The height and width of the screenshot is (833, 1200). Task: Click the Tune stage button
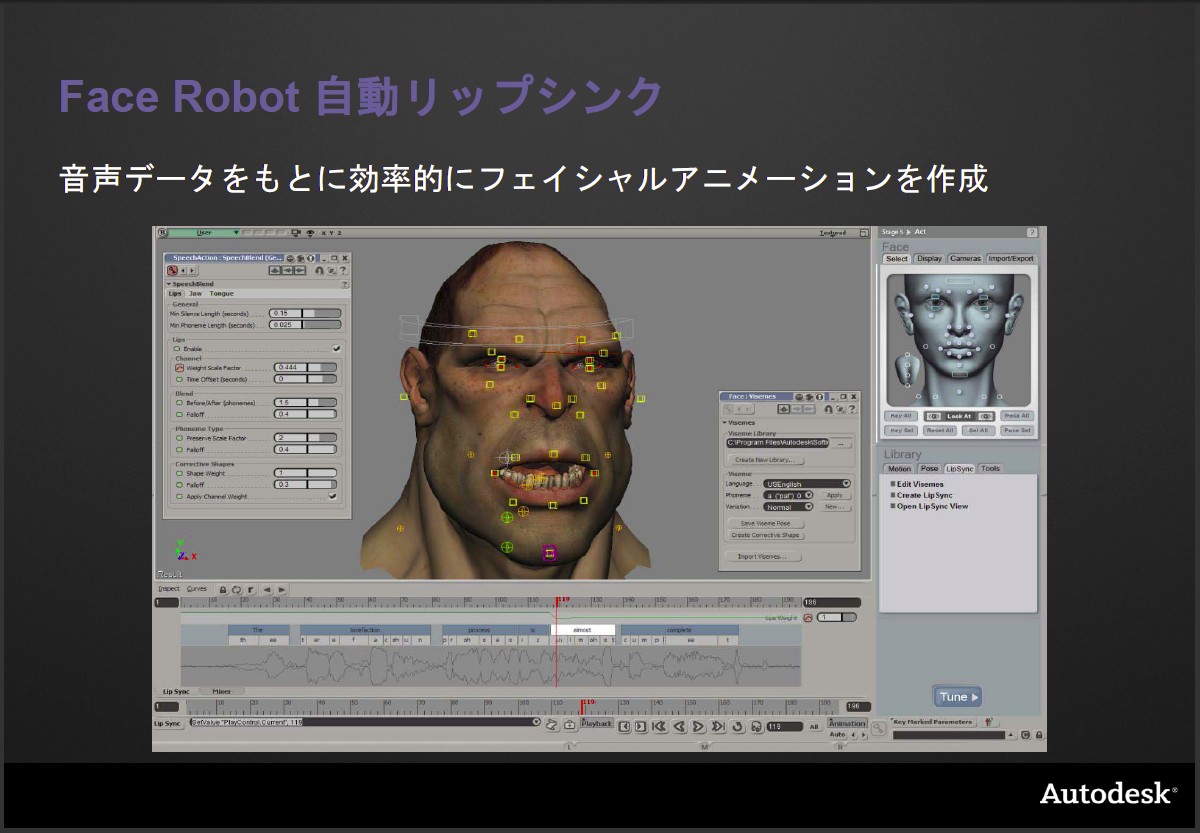[x=958, y=697]
